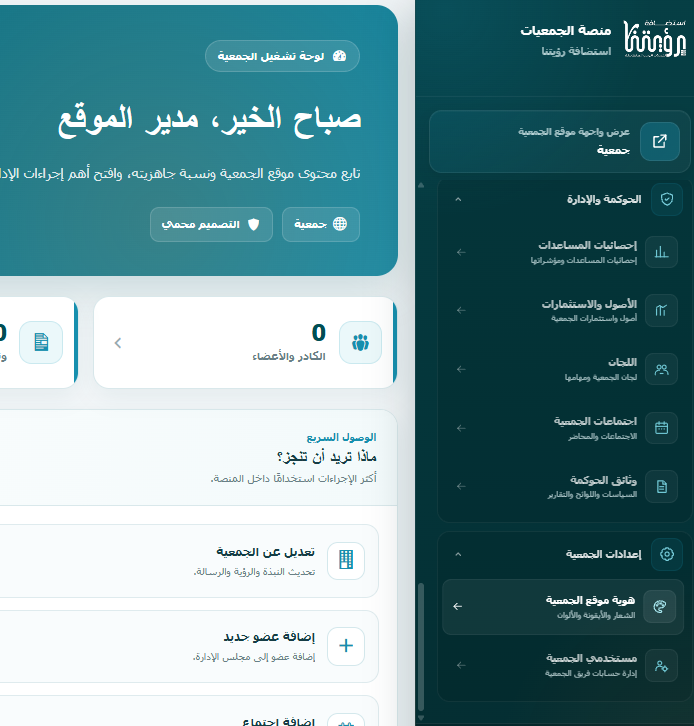Image resolution: width=694 pixels, height=726 pixels.
Task: Click the palette icon for هوية موقع الجمعية
Action: [660, 607]
